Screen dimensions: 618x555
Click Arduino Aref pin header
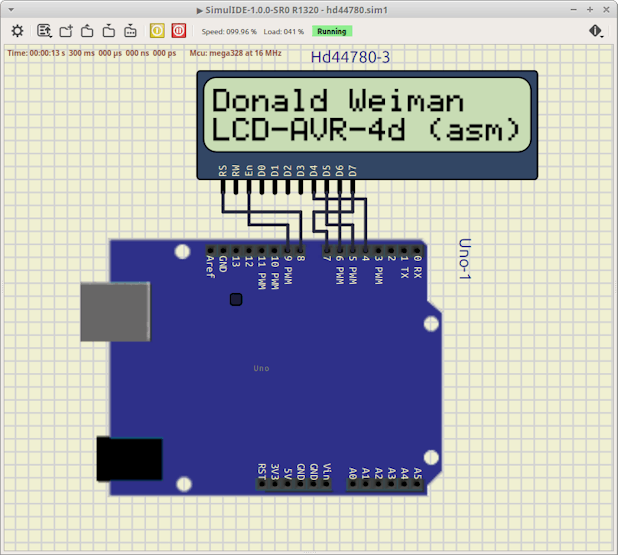pyautogui.click(x=210, y=250)
